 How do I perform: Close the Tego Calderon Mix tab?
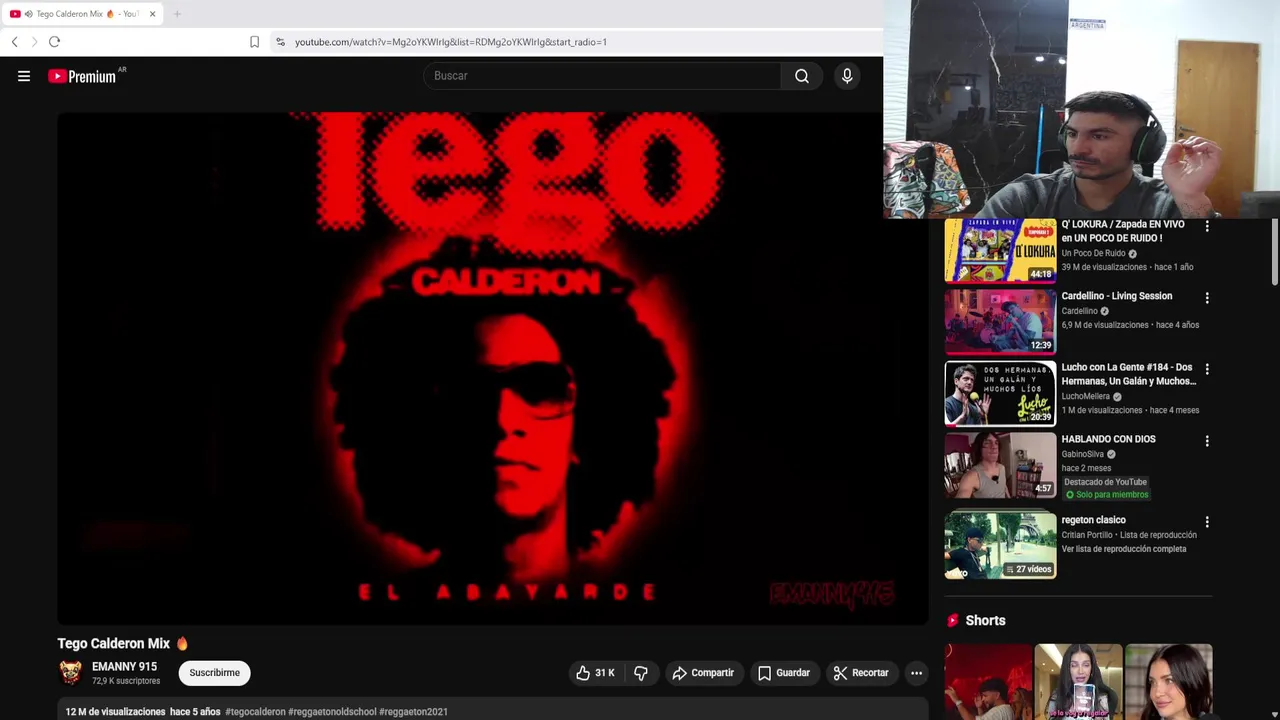(152, 14)
